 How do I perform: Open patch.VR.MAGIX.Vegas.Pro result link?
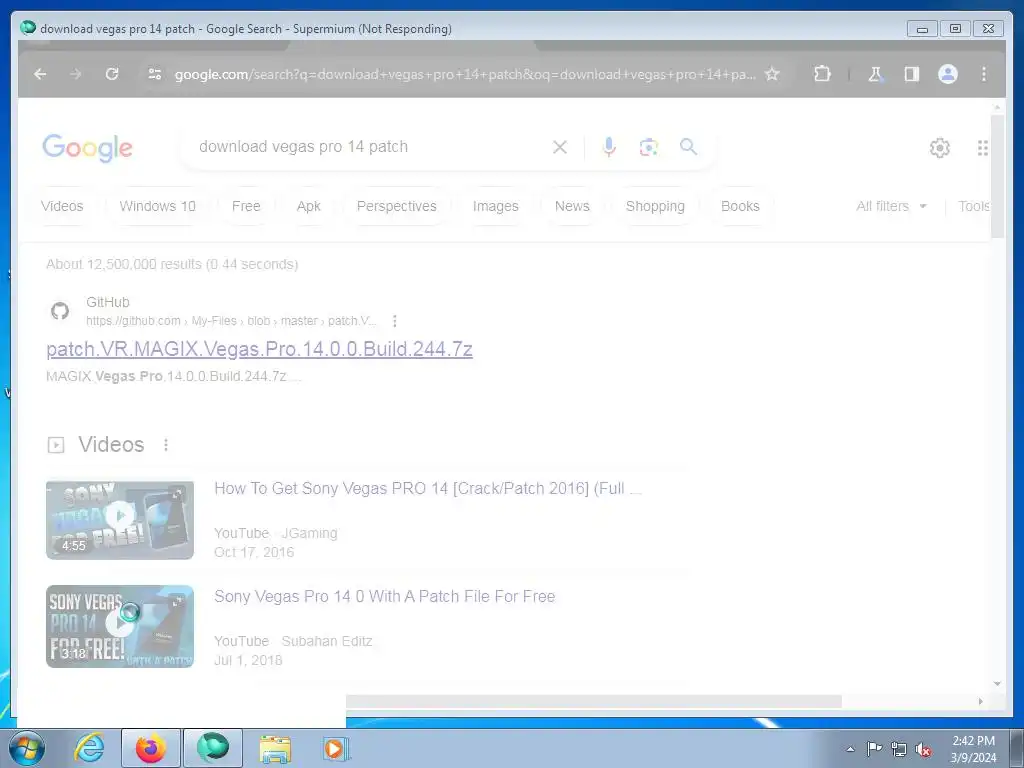tap(259, 349)
